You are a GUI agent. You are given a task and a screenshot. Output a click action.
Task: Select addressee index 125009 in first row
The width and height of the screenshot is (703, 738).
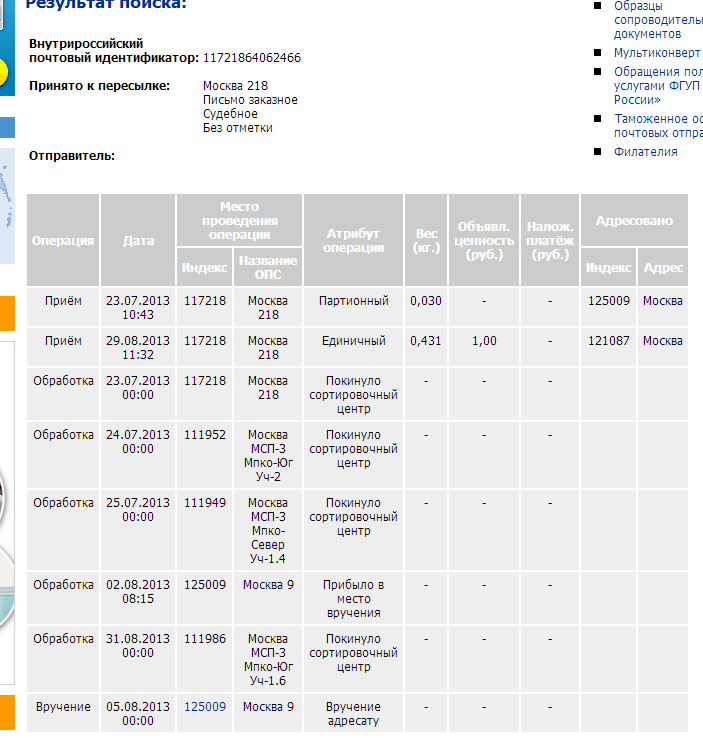[608, 301]
